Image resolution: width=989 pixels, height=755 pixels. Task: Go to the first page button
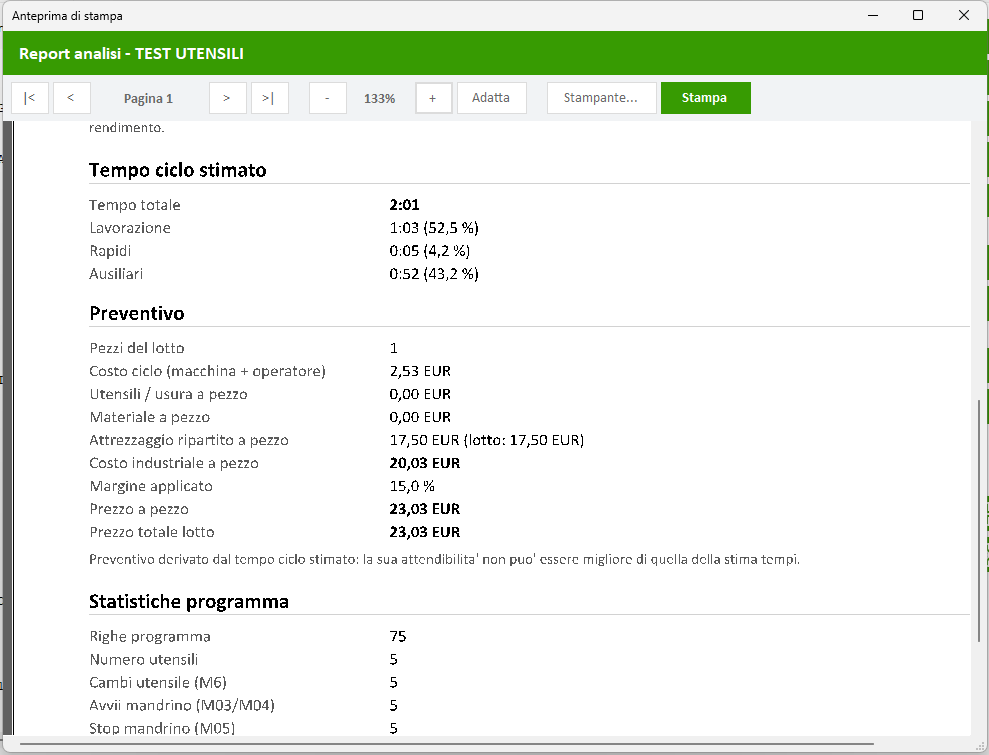point(30,98)
